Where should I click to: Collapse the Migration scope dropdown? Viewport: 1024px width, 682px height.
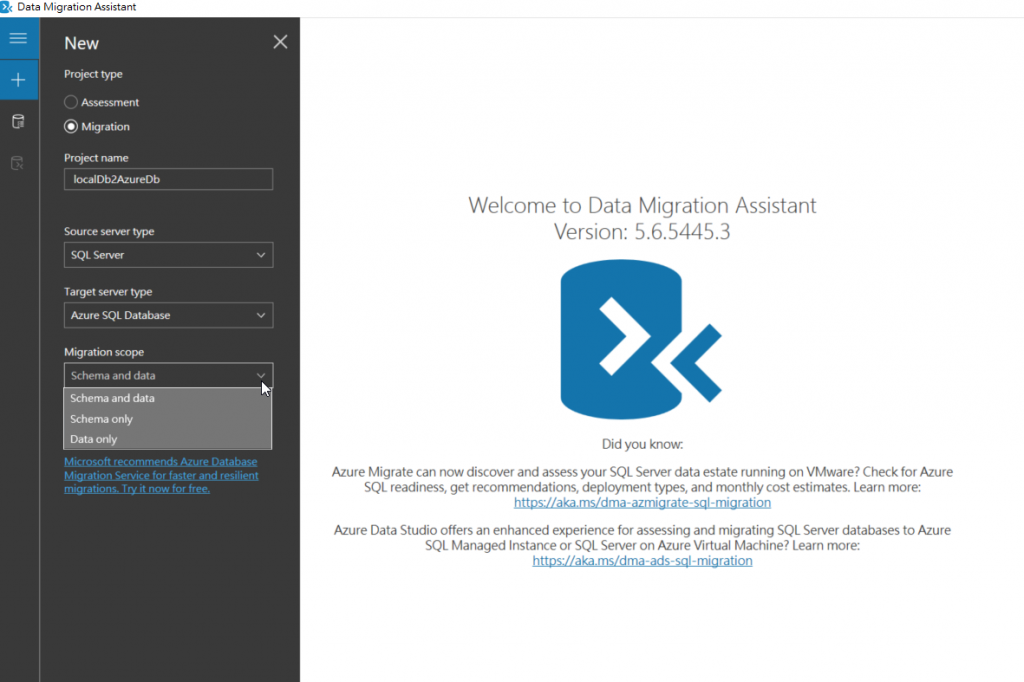(x=168, y=375)
